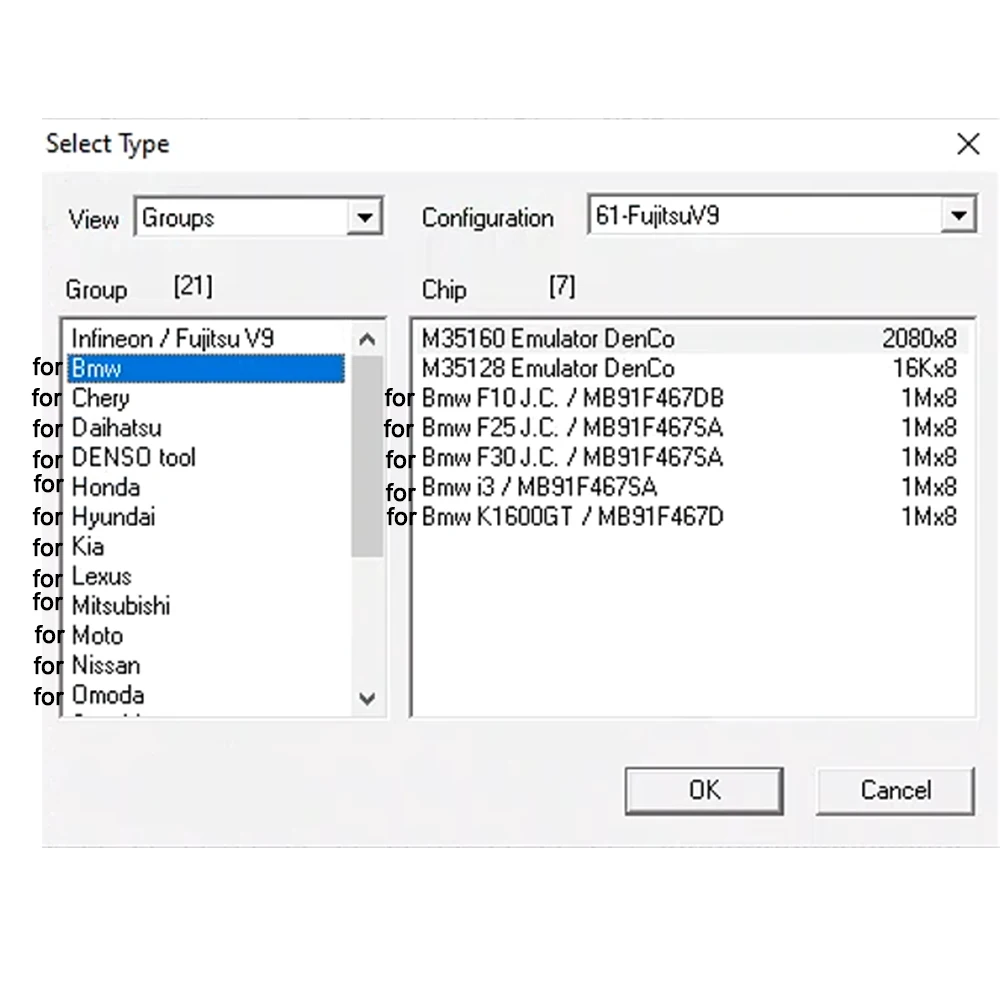The height and width of the screenshot is (1000, 1000).
Task: Select the Bmw group entry
Action: pyautogui.click(x=206, y=368)
